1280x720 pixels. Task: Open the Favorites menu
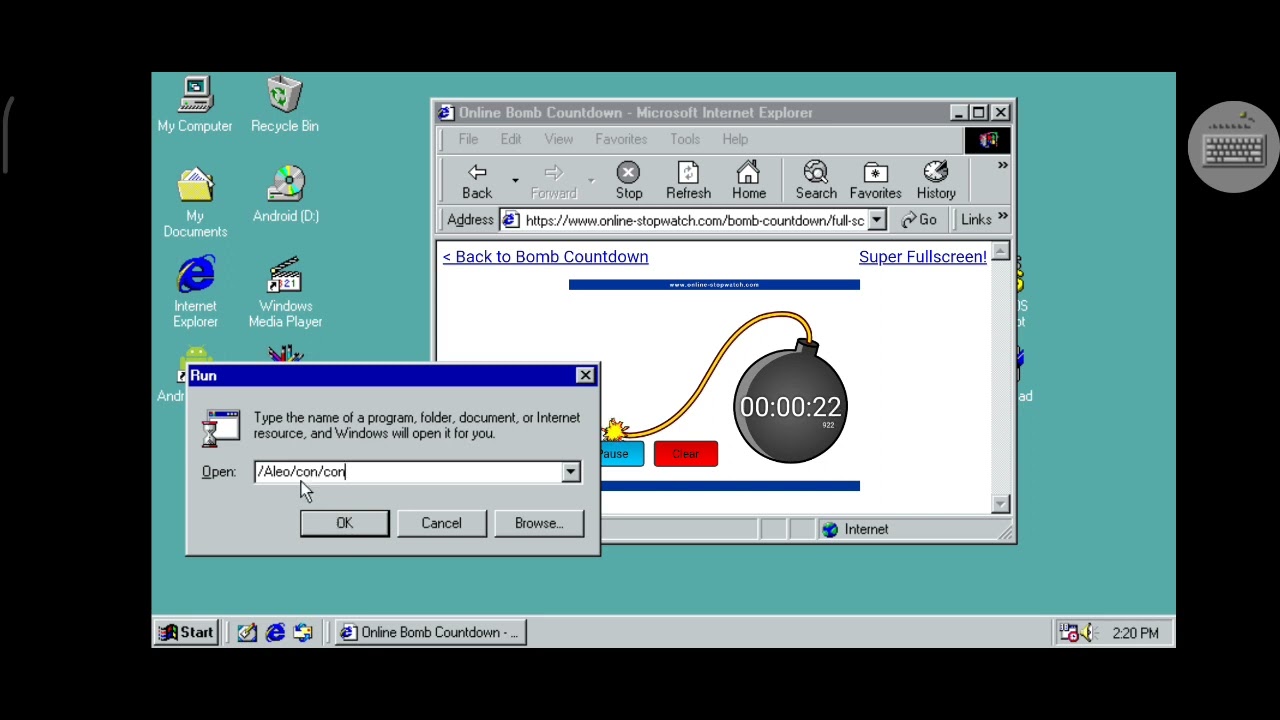point(621,139)
